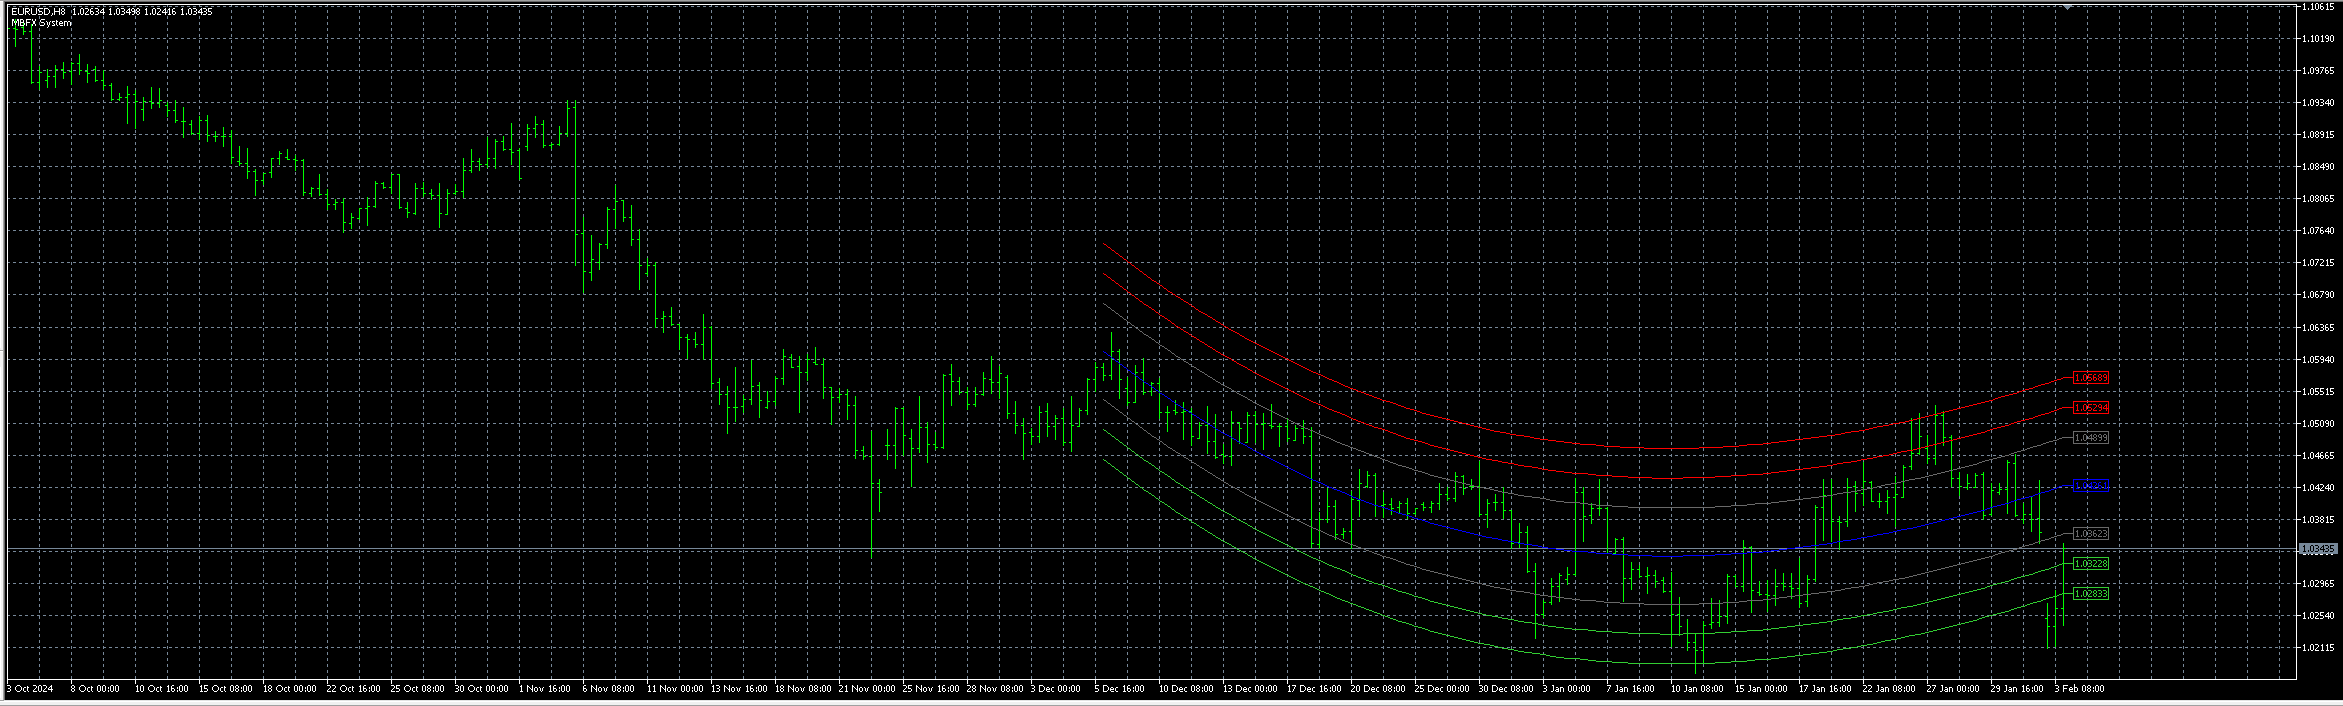Click 1.06790 on the price scale
Screen dimensions: 2343x706
click(x=2318, y=295)
